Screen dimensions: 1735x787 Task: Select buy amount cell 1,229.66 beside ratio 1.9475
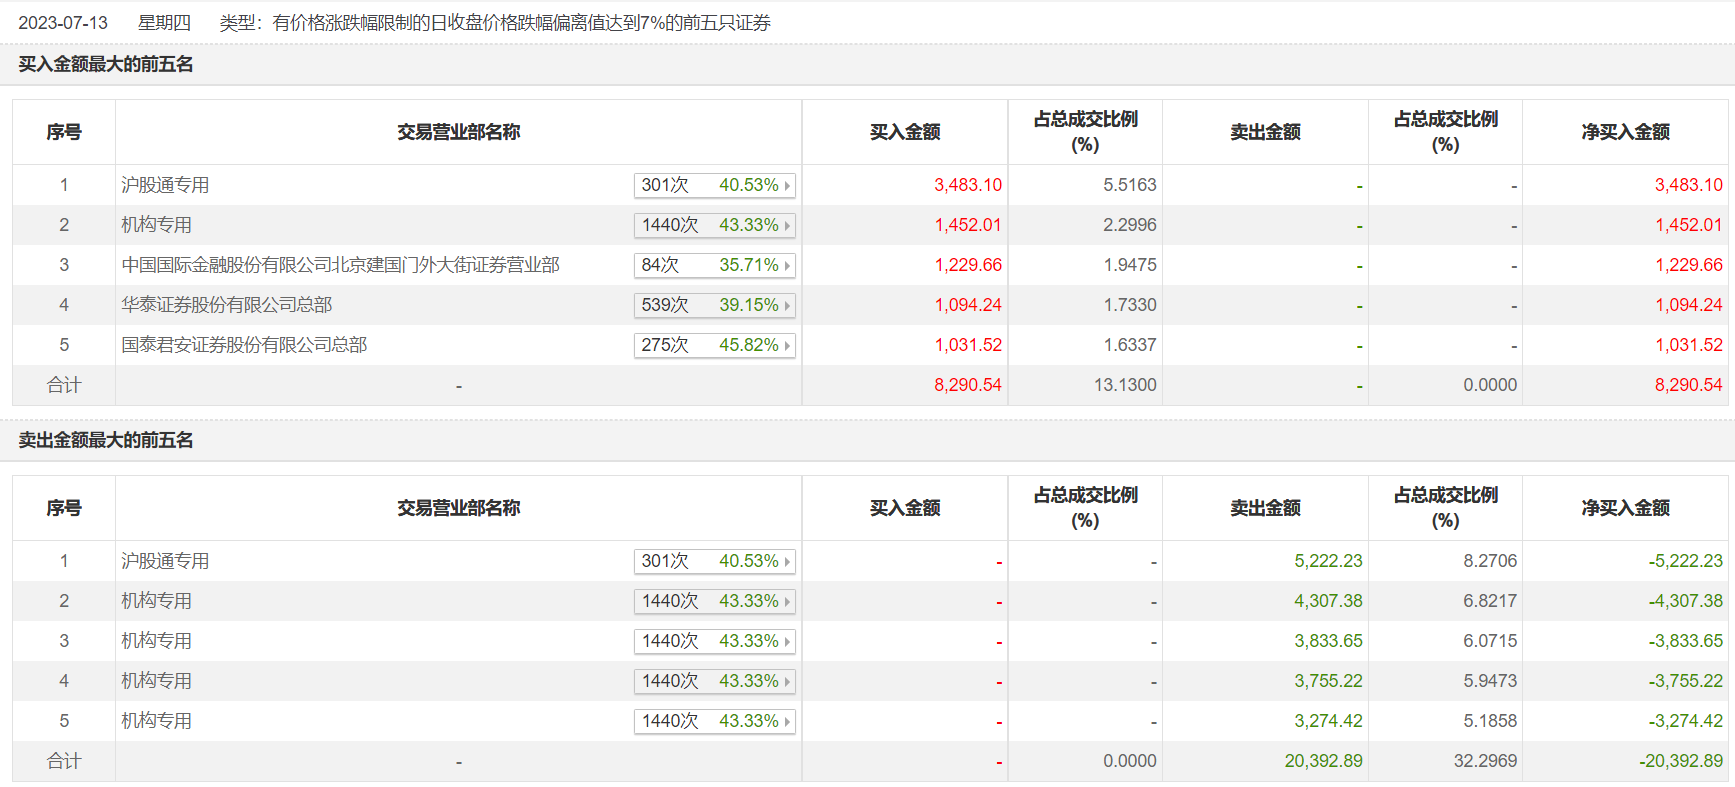click(x=968, y=265)
